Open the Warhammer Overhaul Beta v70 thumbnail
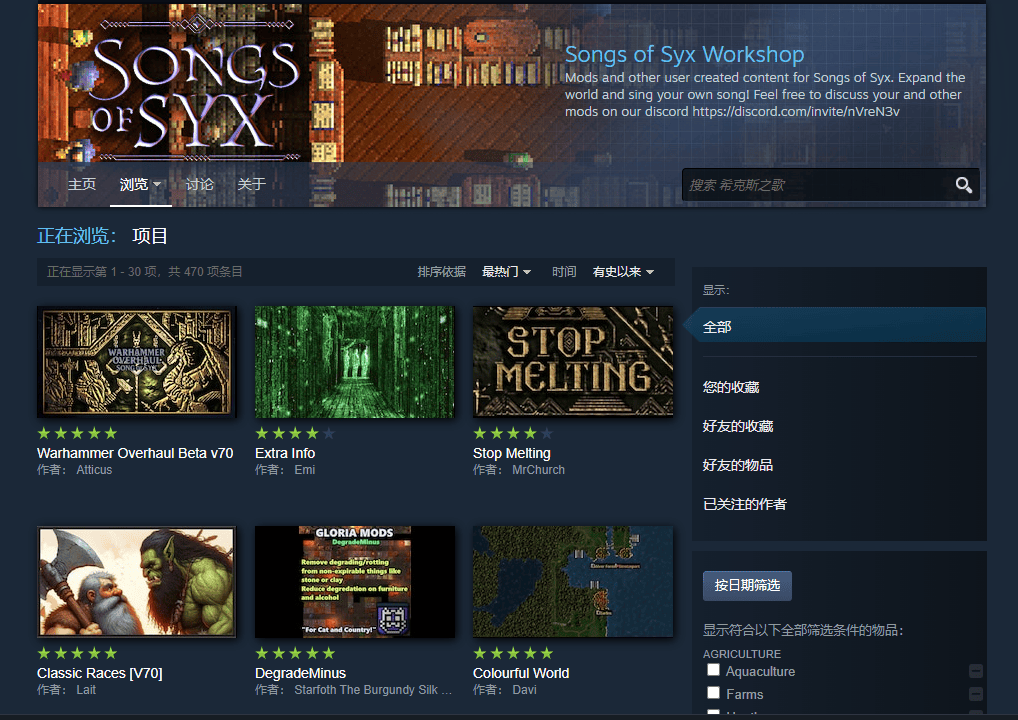The image size is (1018, 720). click(x=137, y=362)
